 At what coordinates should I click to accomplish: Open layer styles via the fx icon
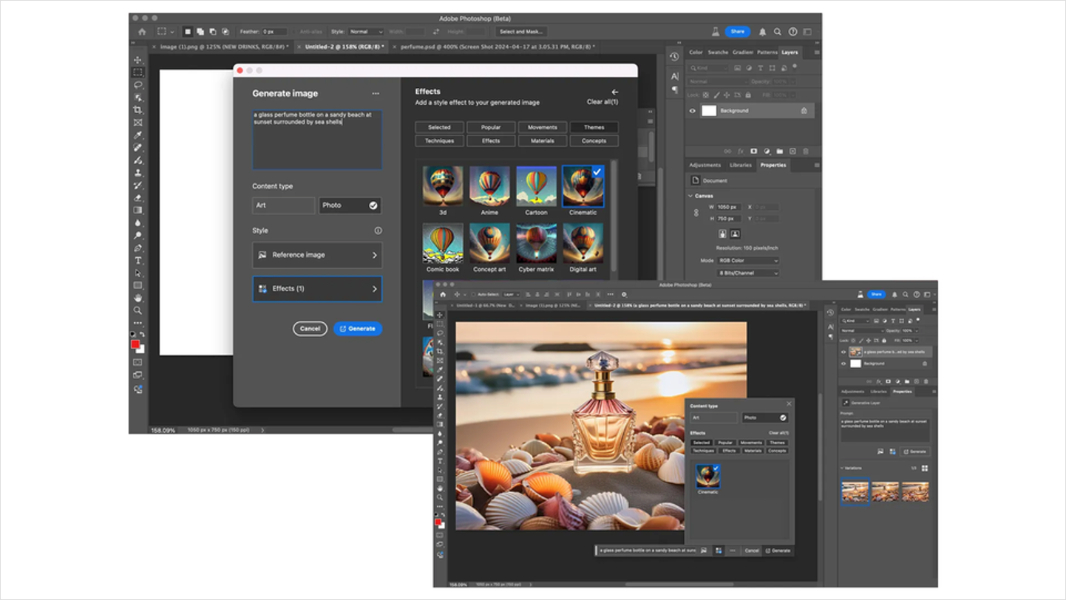[741, 151]
